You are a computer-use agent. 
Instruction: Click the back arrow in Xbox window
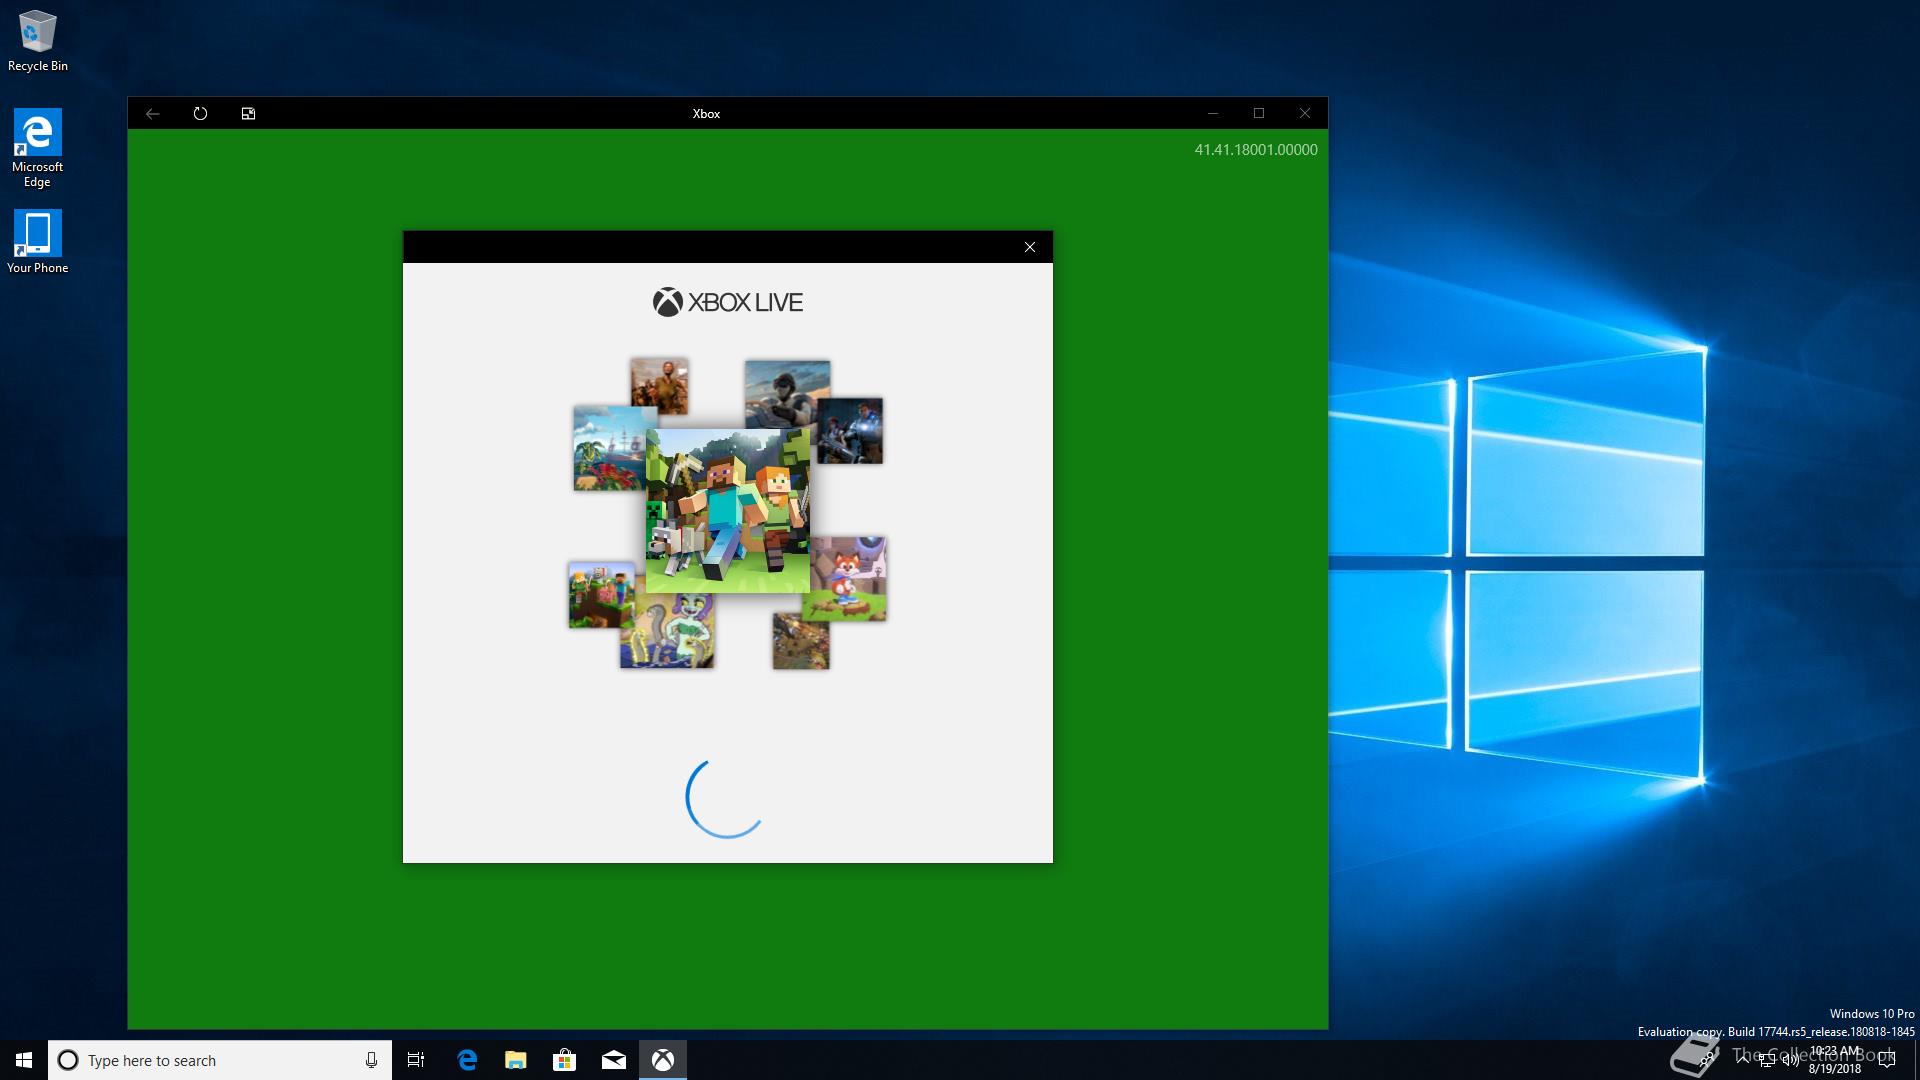pyautogui.click(x=153, y=114)
